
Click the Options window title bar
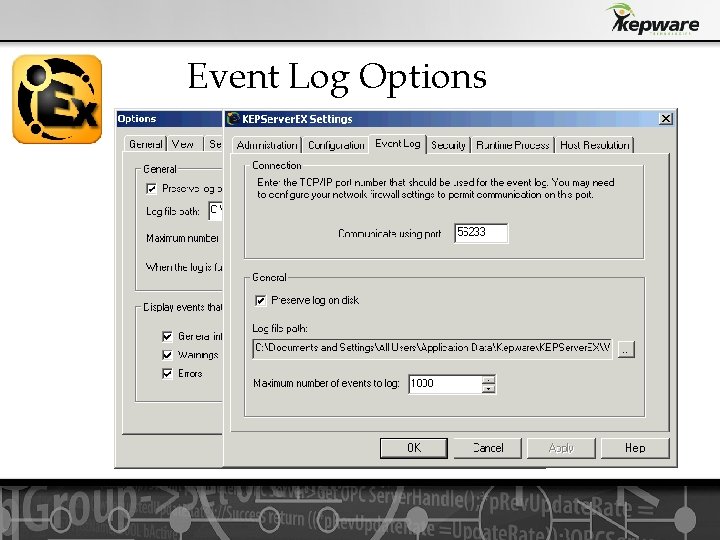pyautogui.click(x=169, y=118)
